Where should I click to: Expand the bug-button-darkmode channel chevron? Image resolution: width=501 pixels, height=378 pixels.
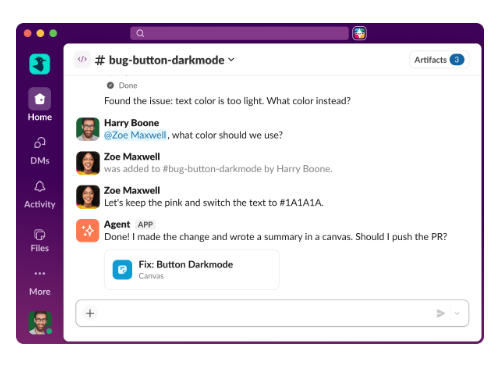click(231, 60)
